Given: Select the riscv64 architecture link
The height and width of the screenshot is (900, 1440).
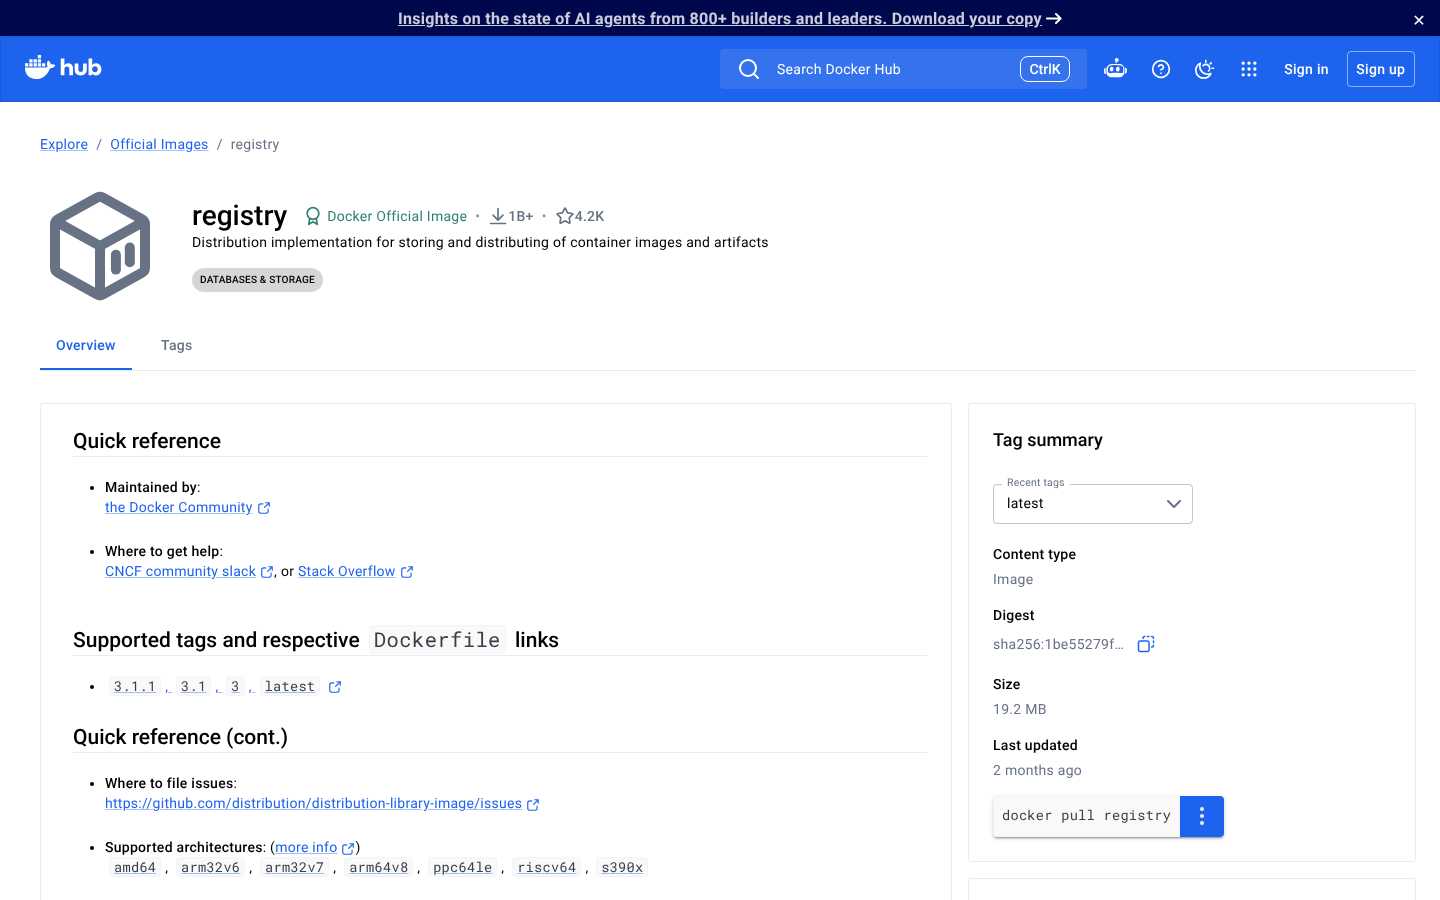Looking at the screenshot, I should point(546,868).
